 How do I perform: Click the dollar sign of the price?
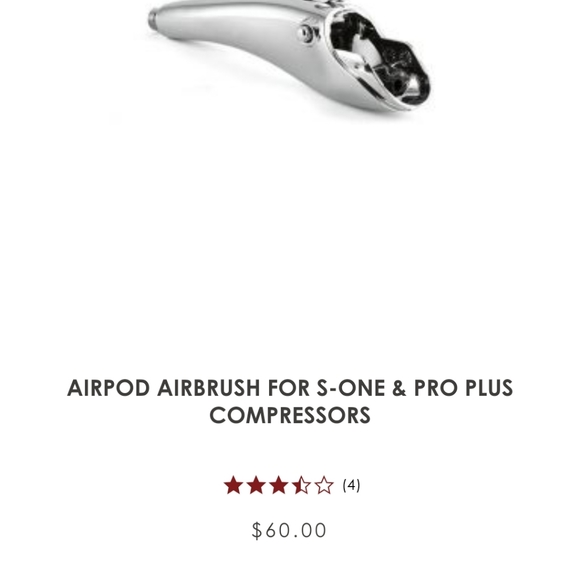[x=257, y=530]
